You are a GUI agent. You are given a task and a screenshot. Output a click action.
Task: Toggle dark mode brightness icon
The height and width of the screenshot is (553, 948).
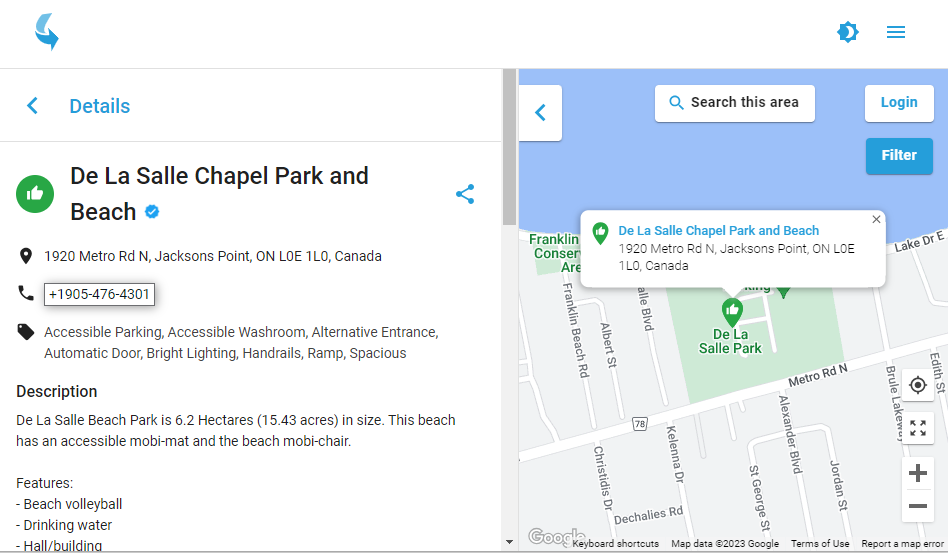click(x=848, y=31)
